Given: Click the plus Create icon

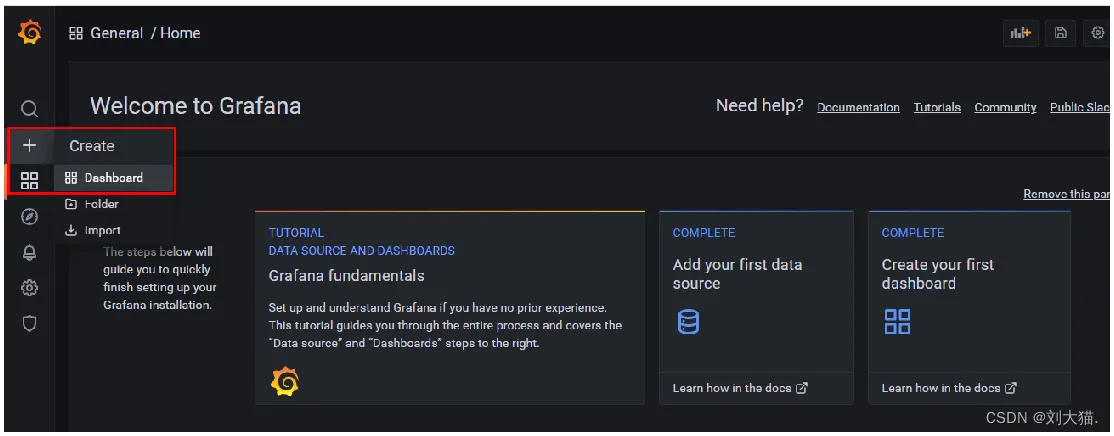Looking at the screenshot, I should [x=29, y=146].
